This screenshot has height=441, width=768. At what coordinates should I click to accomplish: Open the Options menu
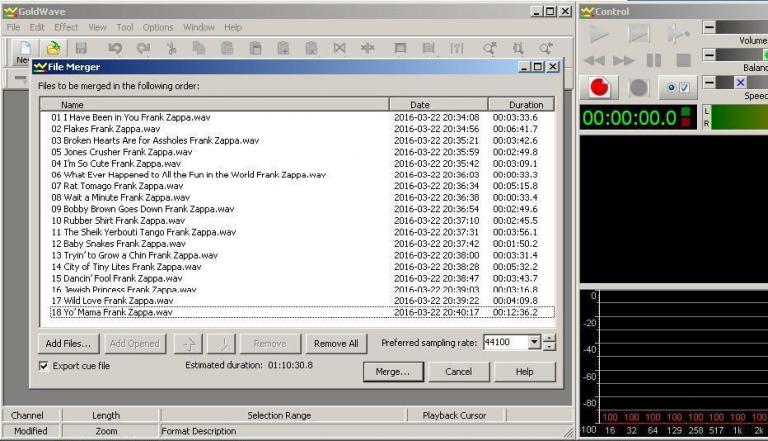pyautogui.click(x=157, y=27)
